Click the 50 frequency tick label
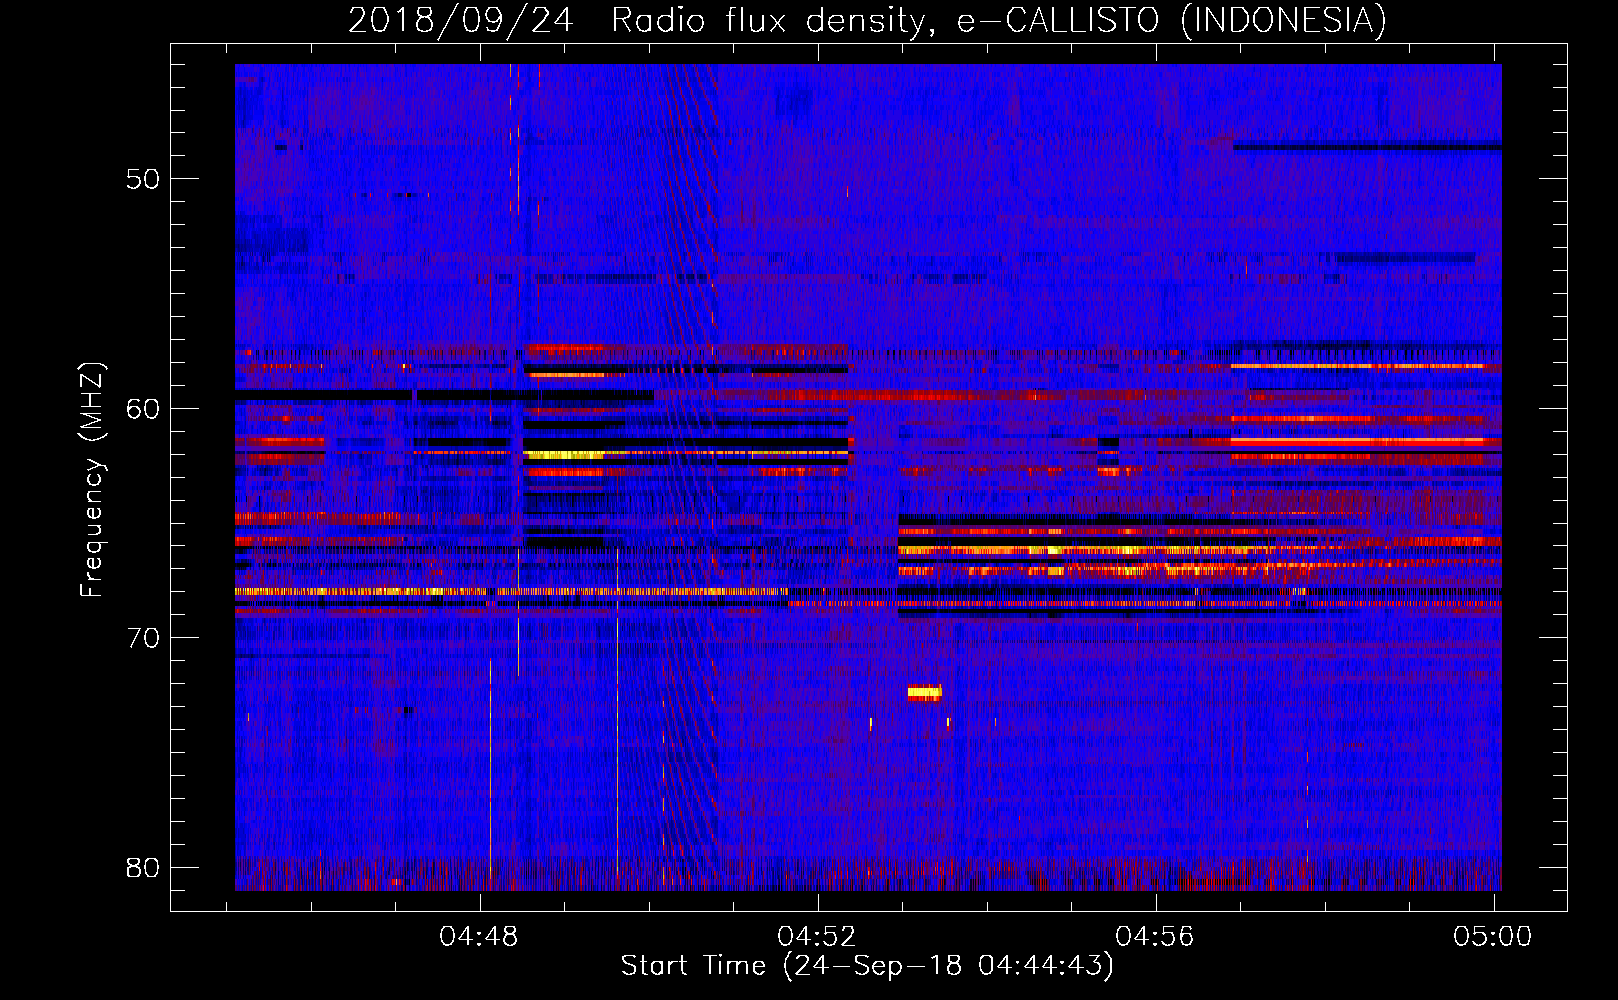The image size is (1618, 1000). (x=143, y=180)
